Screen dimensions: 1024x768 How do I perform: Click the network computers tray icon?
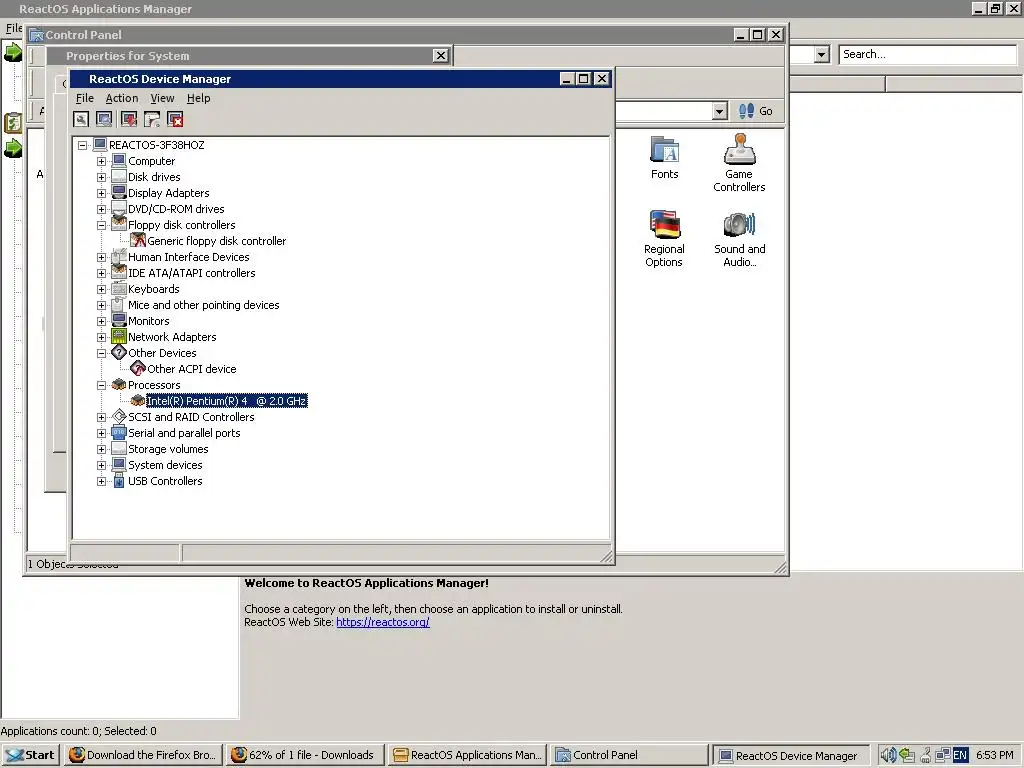click(943, 755)
